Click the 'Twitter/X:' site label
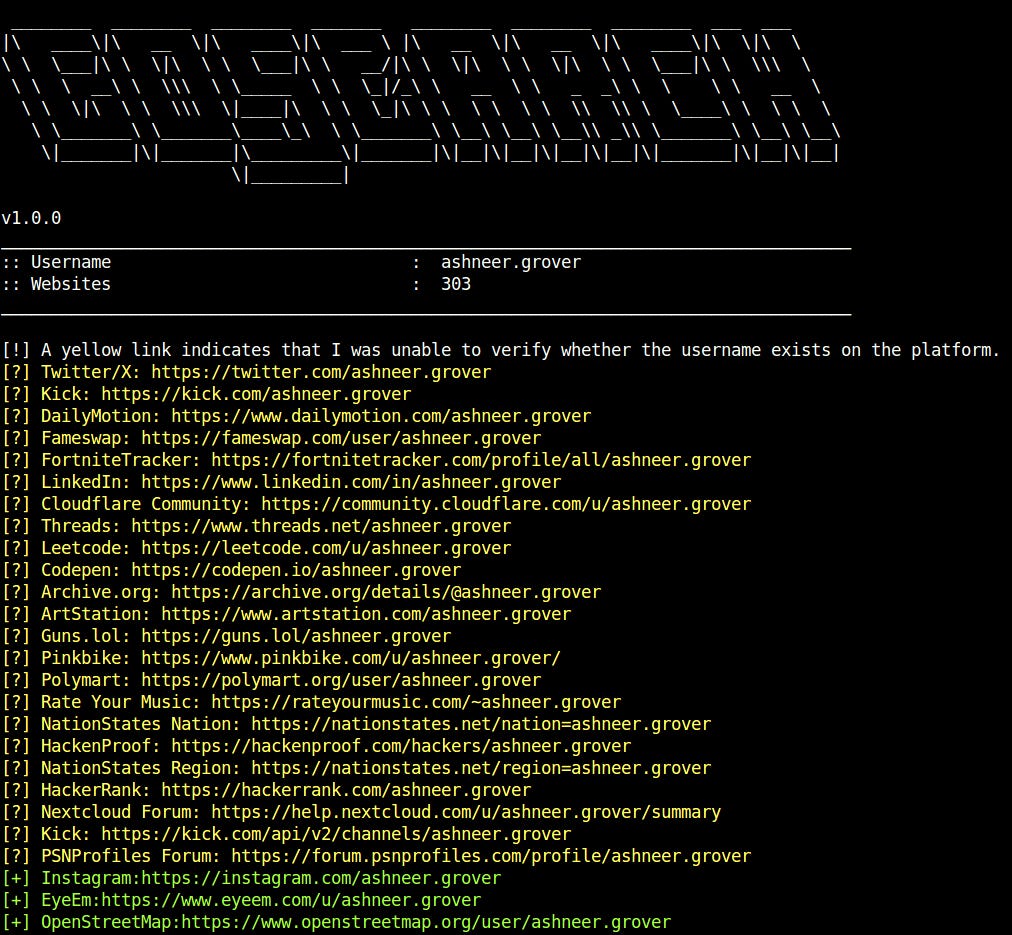The image size is (1012, 935). point(91,372)
